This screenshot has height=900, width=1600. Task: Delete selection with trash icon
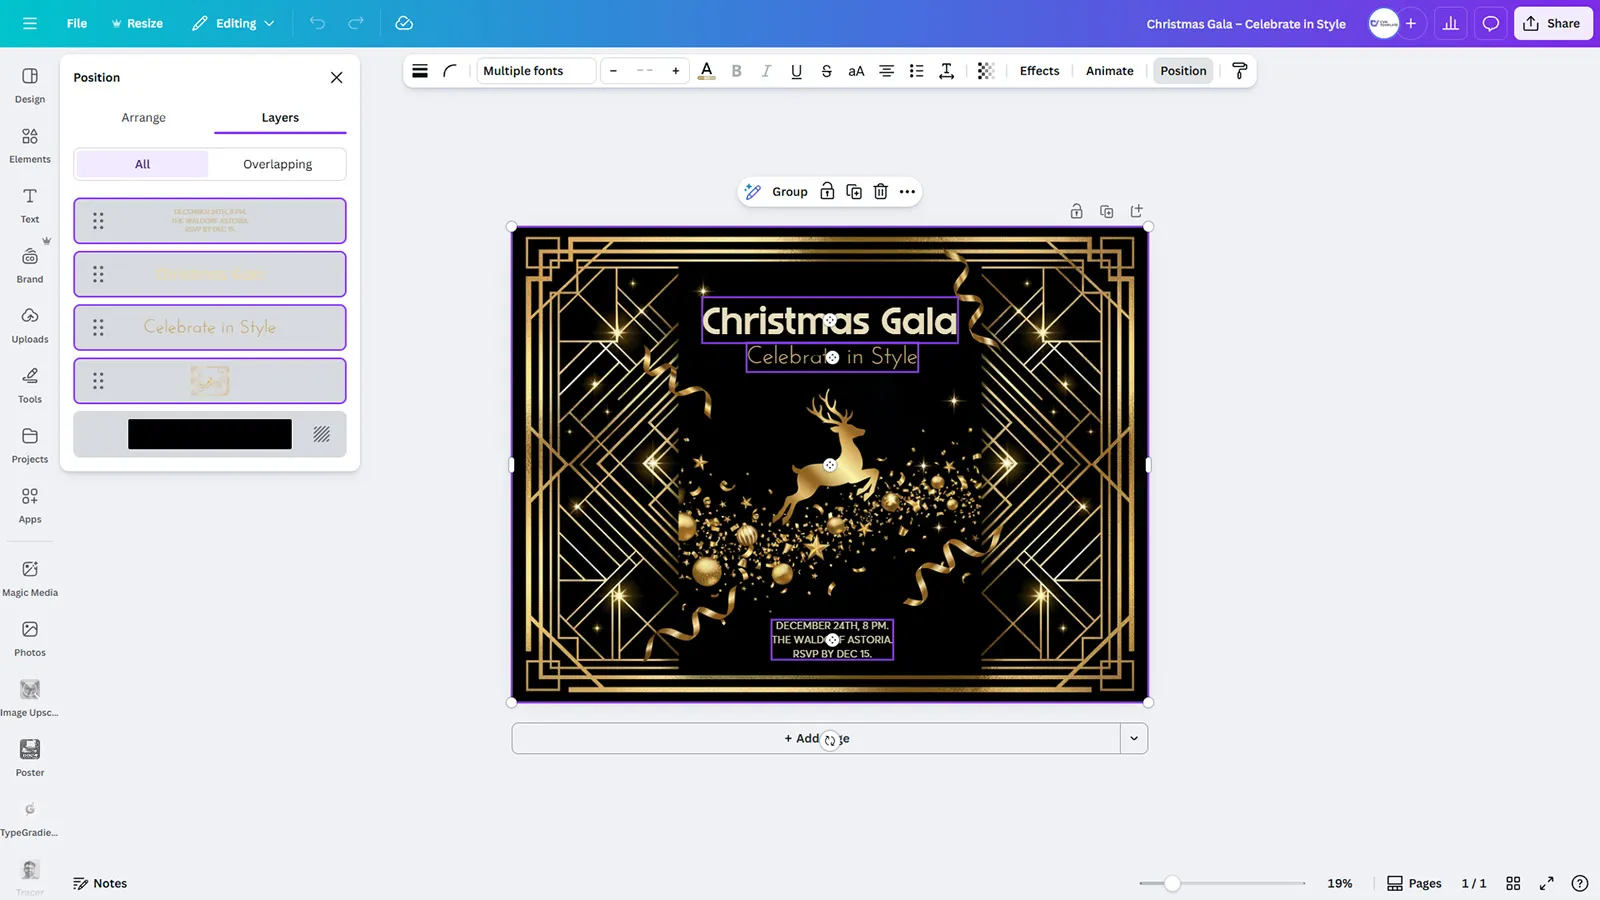click(880, 192)
